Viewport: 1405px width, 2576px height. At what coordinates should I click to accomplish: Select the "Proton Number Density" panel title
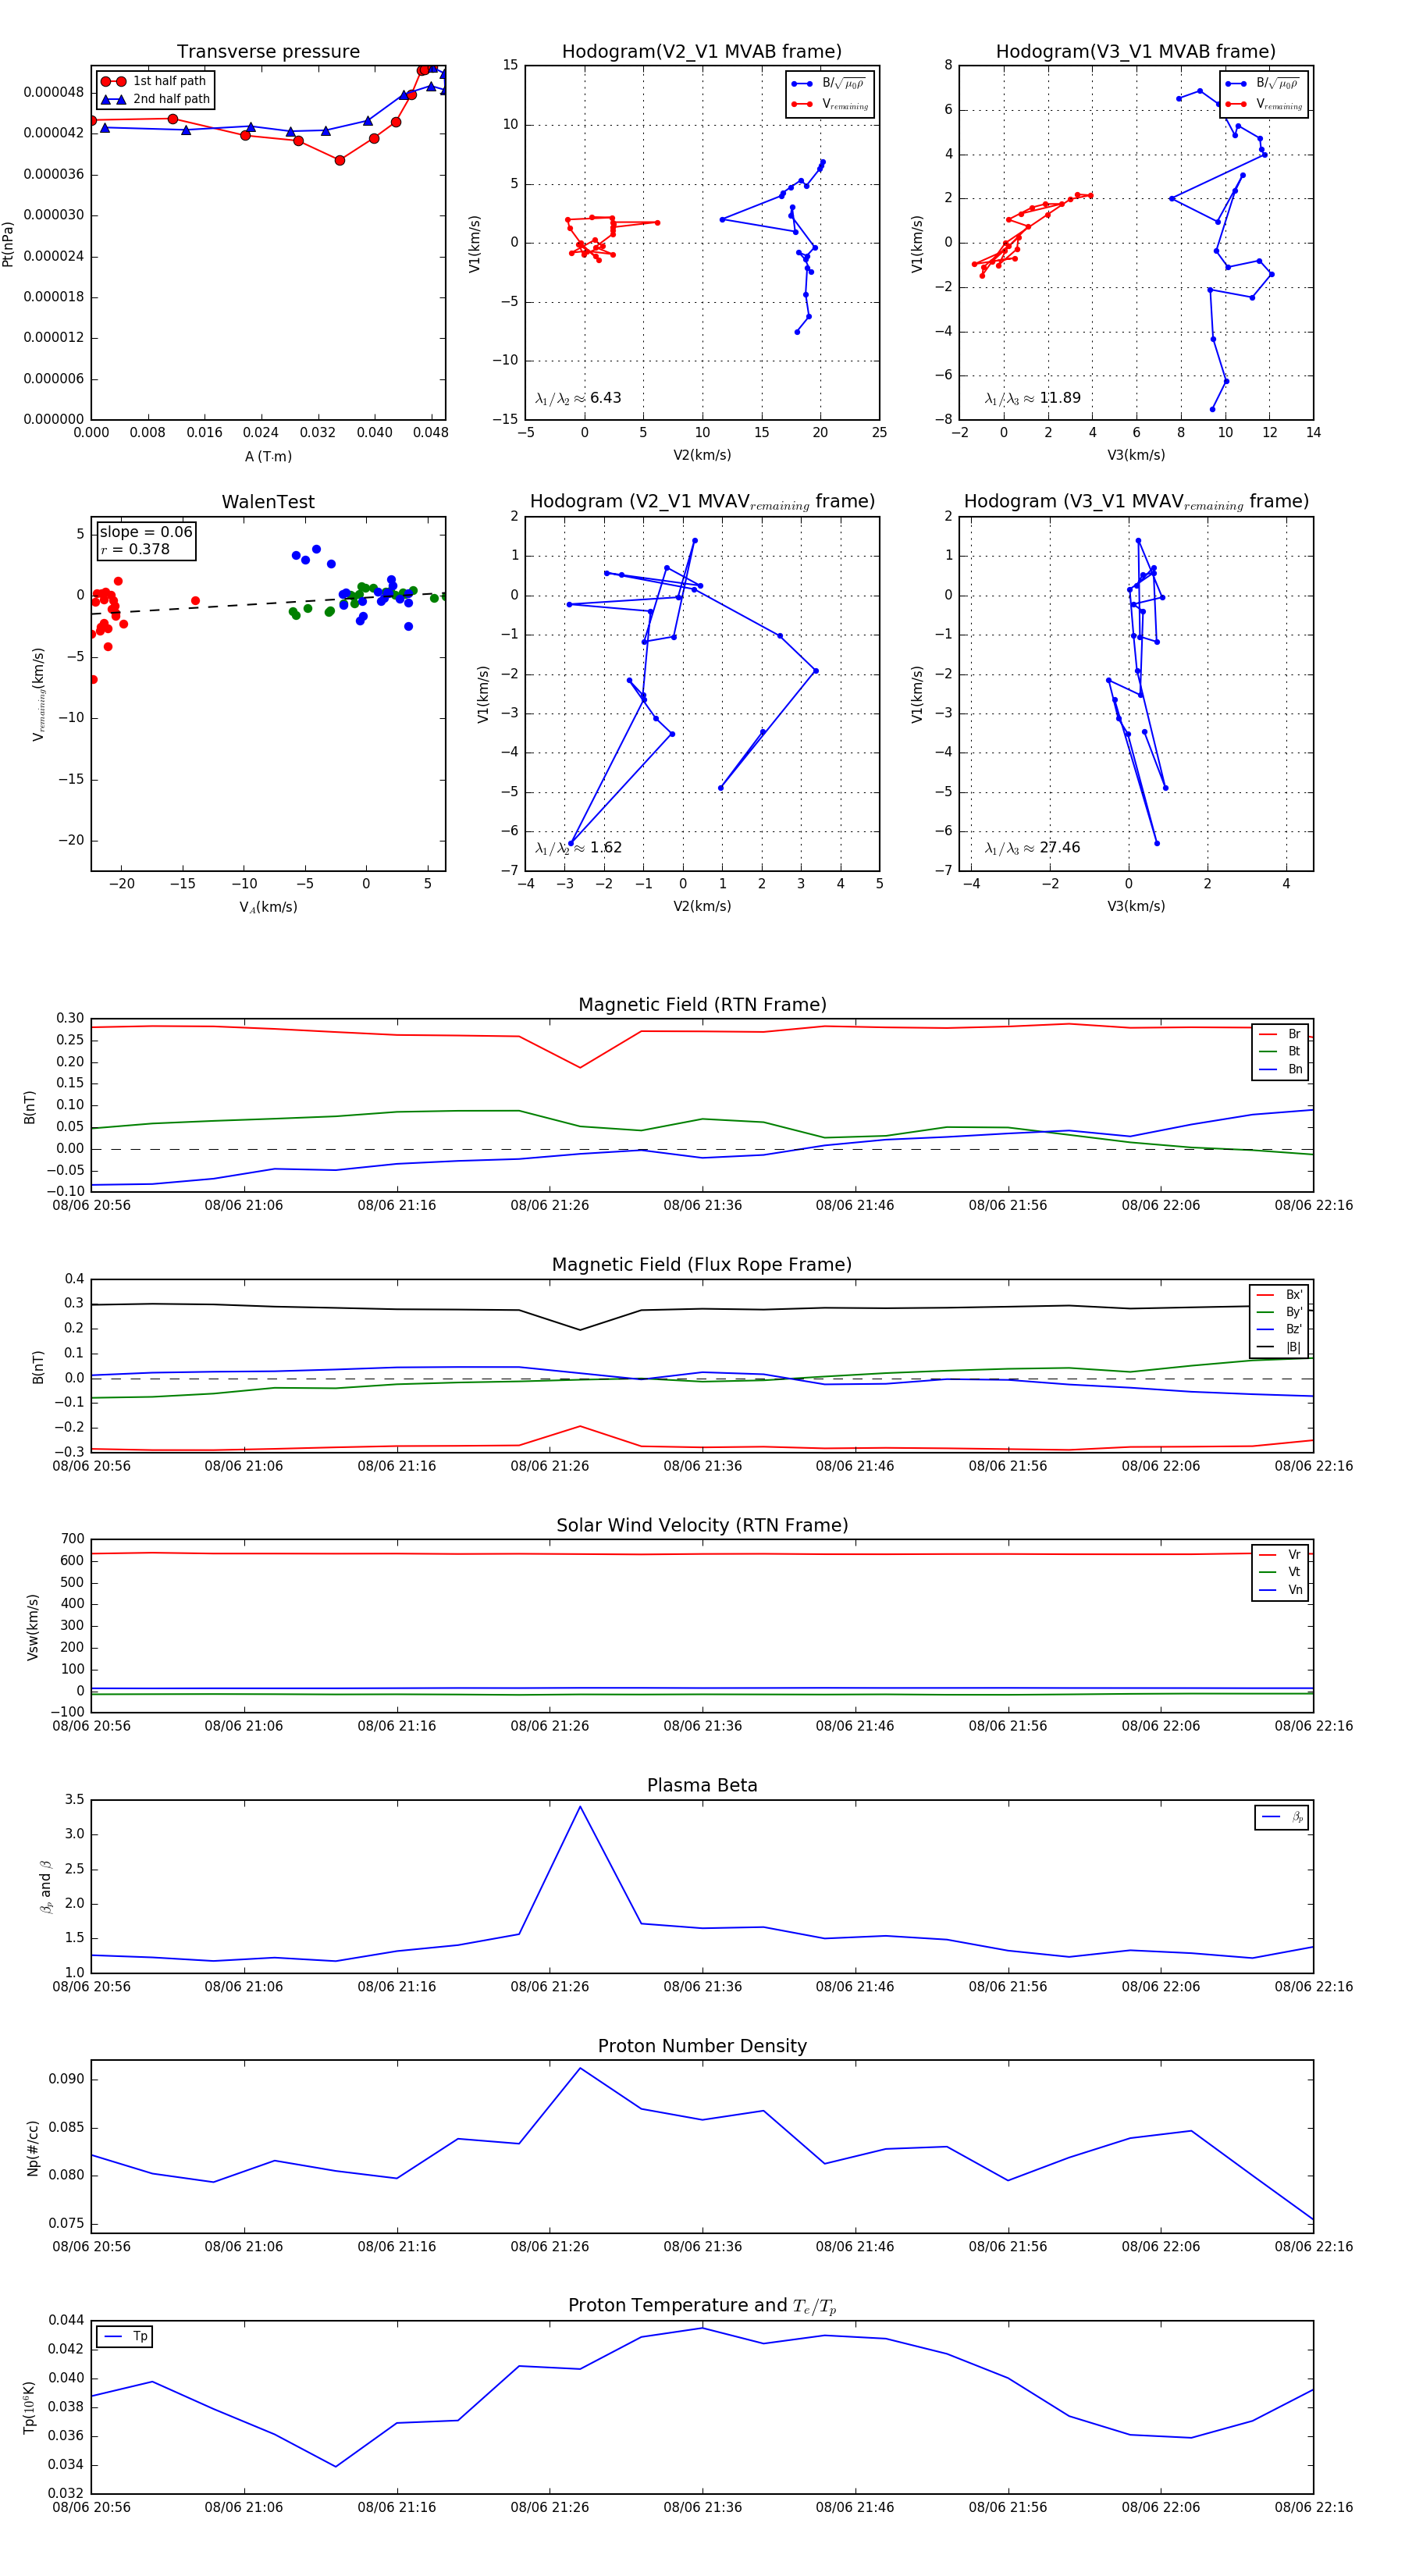click(x=702, y=2046)
